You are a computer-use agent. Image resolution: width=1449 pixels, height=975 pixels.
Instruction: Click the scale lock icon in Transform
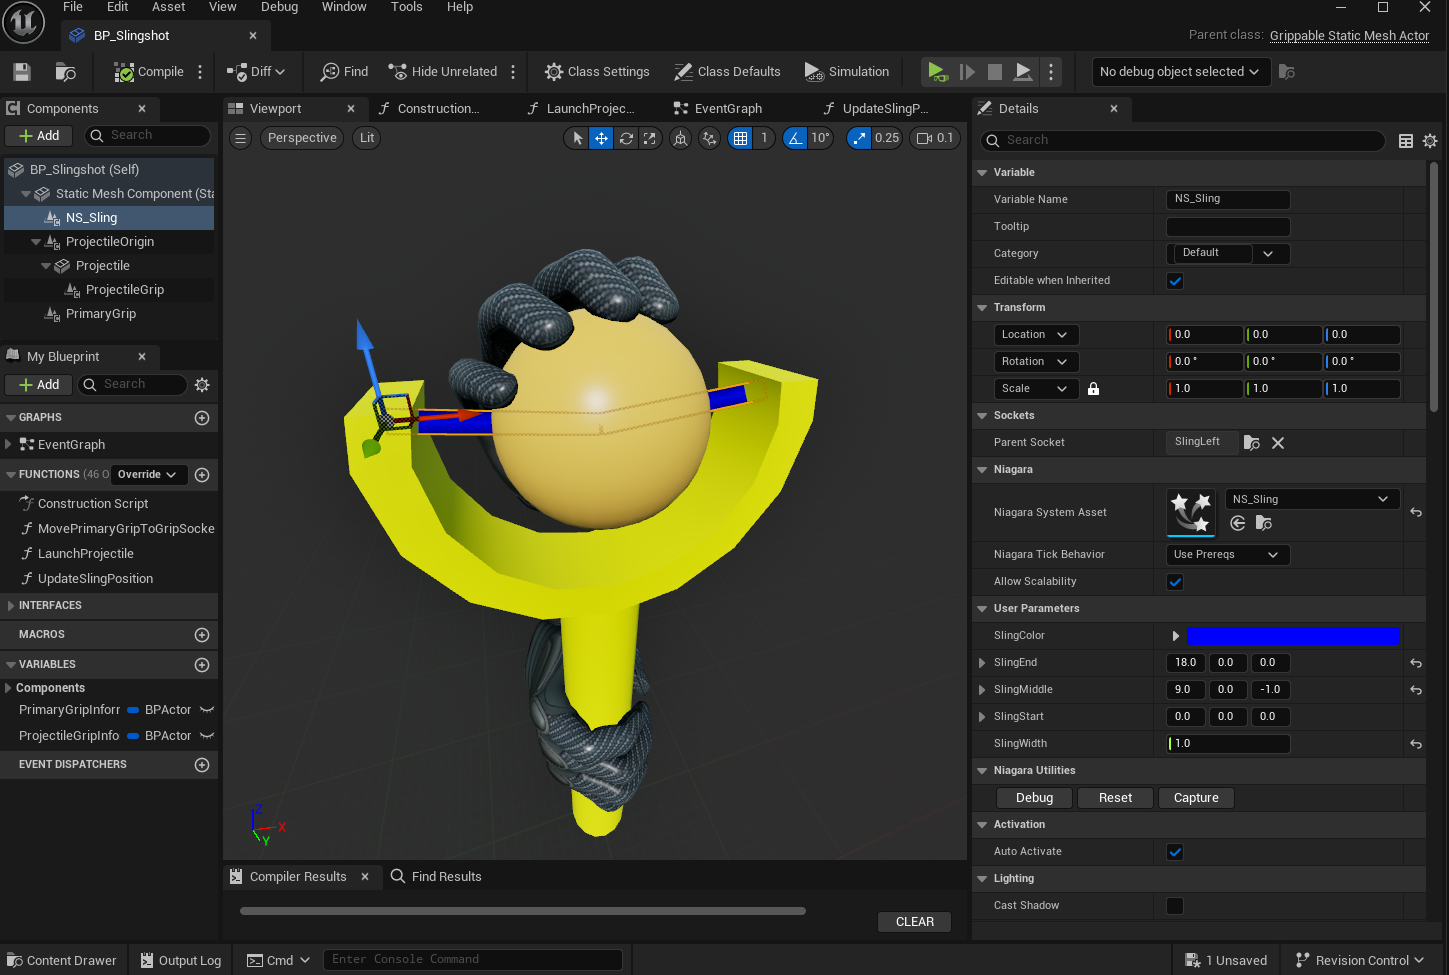(x=1093, y=389)
